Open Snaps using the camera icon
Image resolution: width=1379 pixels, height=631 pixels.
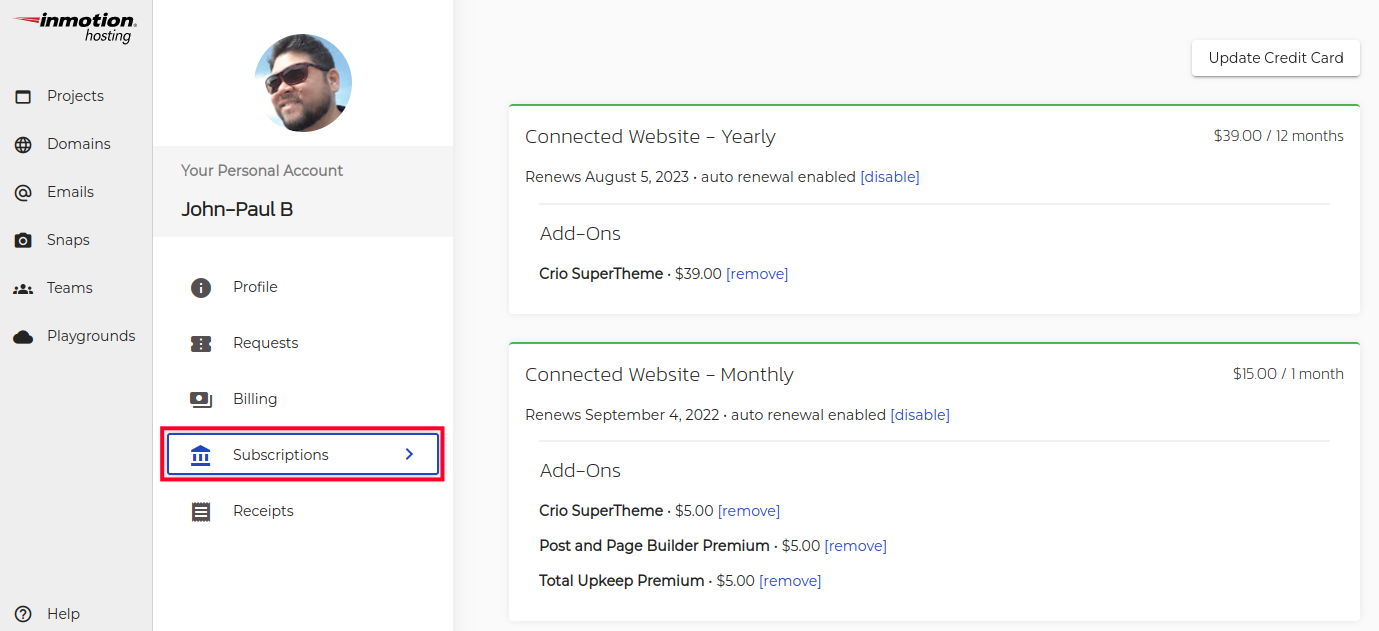pos(23,241)
